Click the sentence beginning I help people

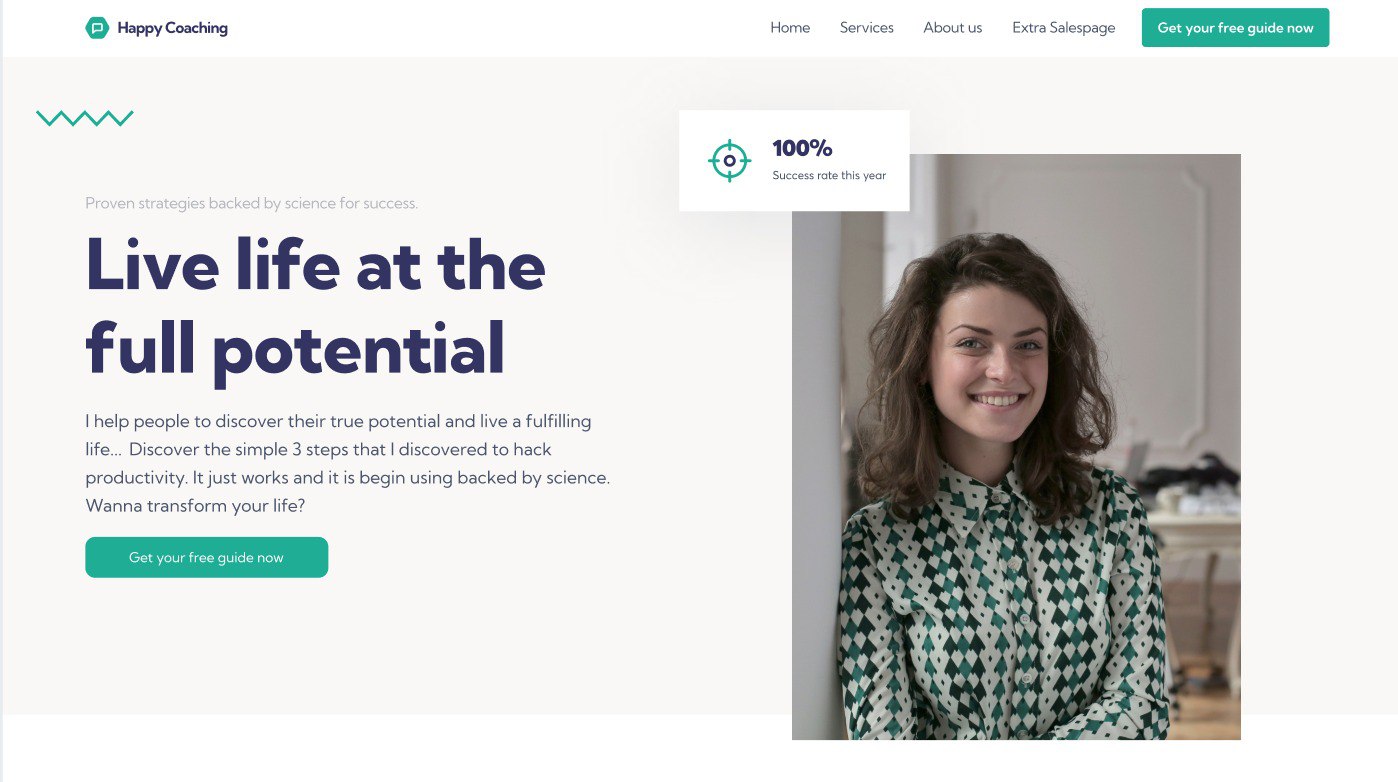(338, 421)
